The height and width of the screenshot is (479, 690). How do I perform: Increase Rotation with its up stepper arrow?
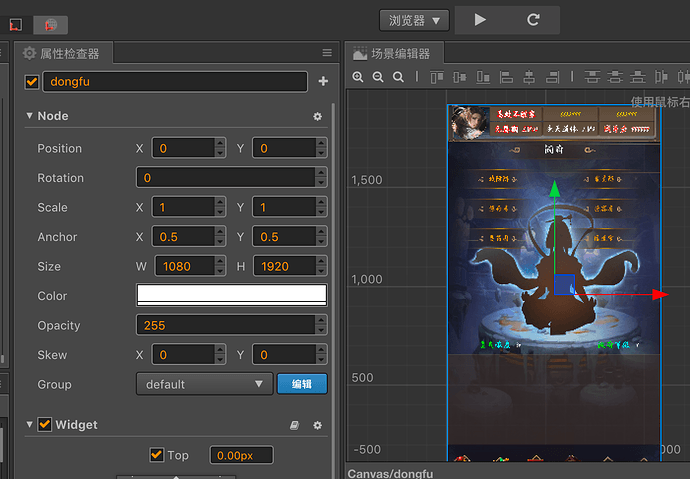321,172
